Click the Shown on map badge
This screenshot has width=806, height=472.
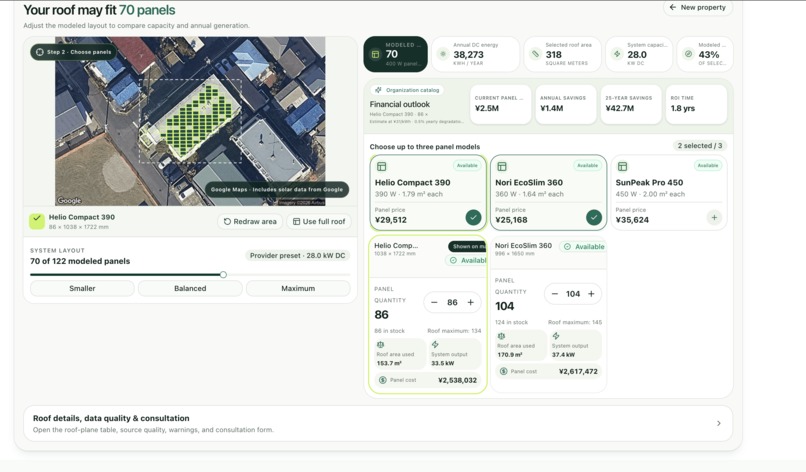point(467,246)
